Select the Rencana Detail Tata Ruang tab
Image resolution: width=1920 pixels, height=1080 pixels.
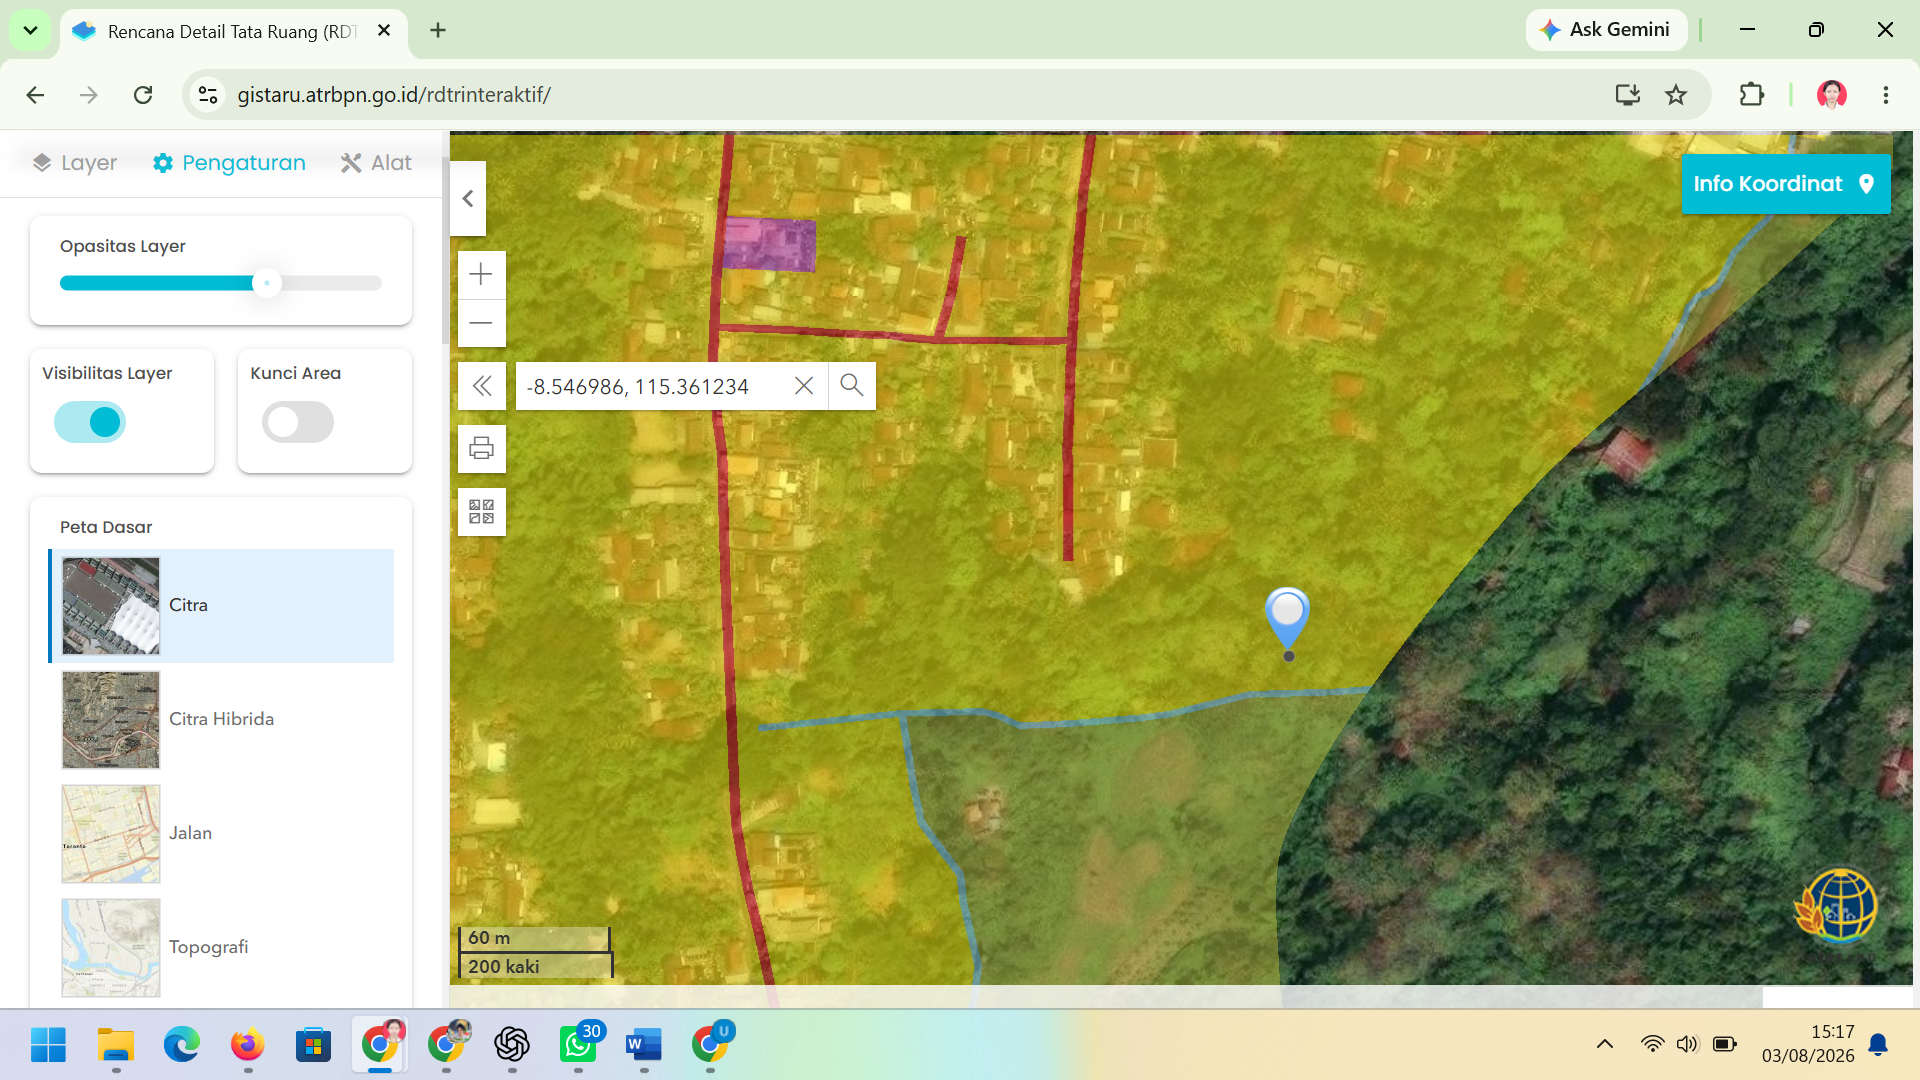(x=233, y=31)
